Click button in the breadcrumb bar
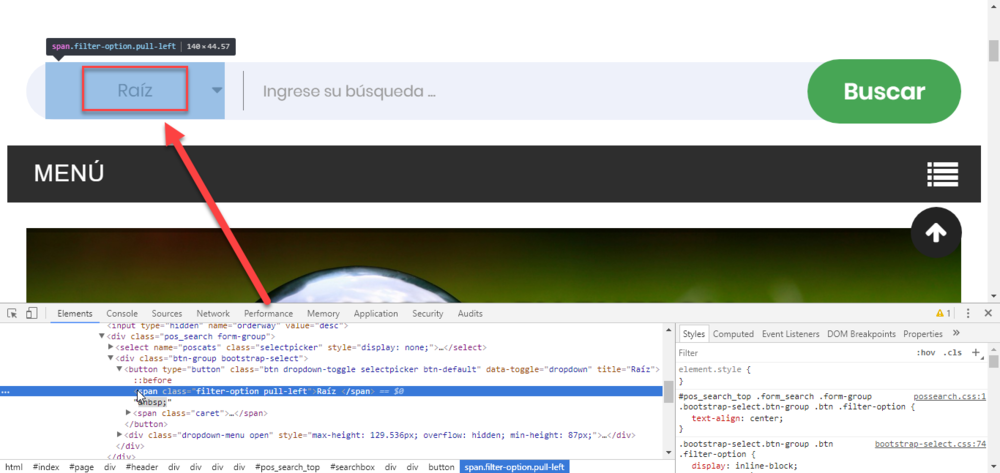 tap(441, 467)
